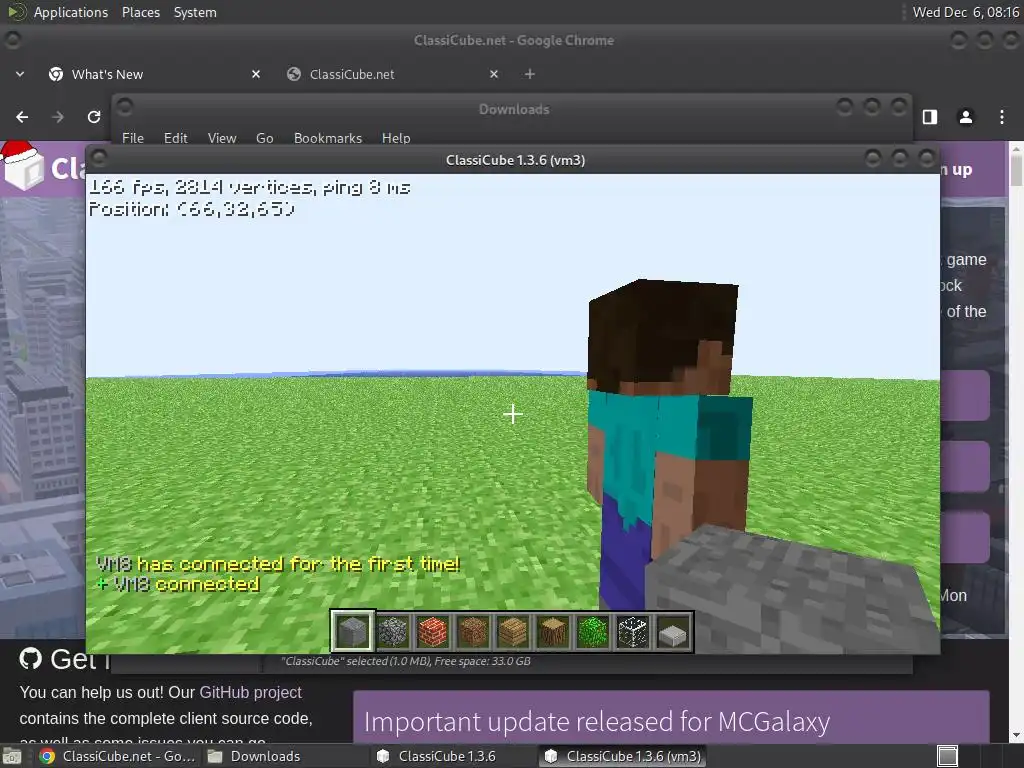Click the web page vertical scrollbar

pyautogui.click(x=1016, y=441)
